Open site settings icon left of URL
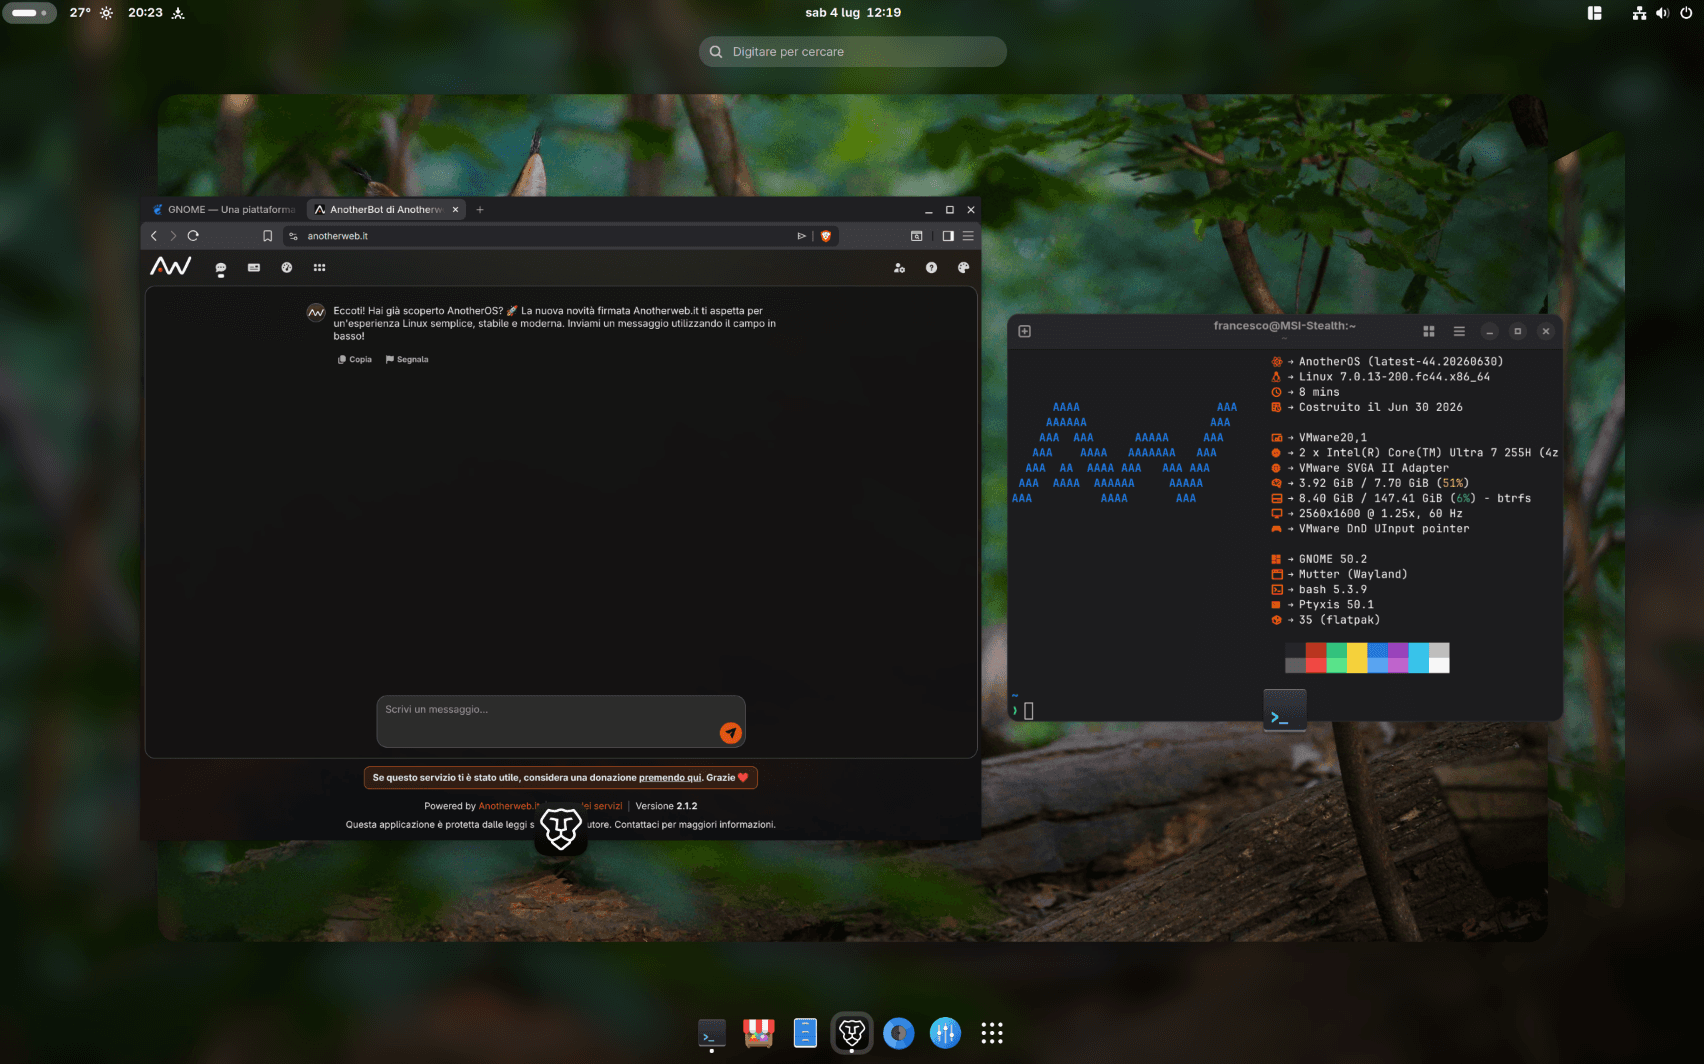Viewport: 1704px width, 1064px height. (293, 236)
